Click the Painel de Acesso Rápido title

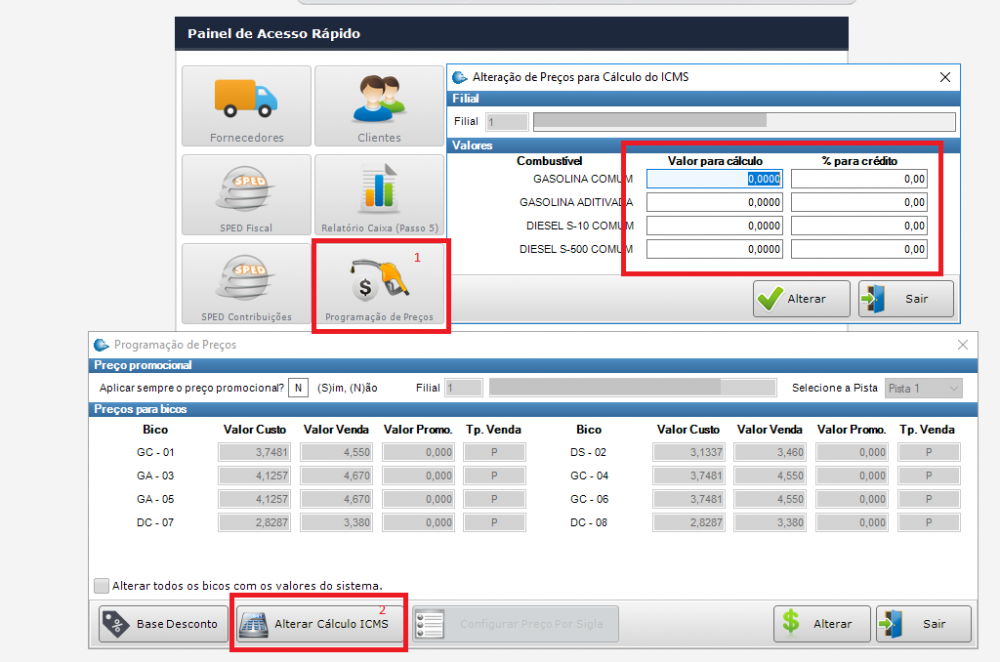pyautogui.click(x=274, y=34)
